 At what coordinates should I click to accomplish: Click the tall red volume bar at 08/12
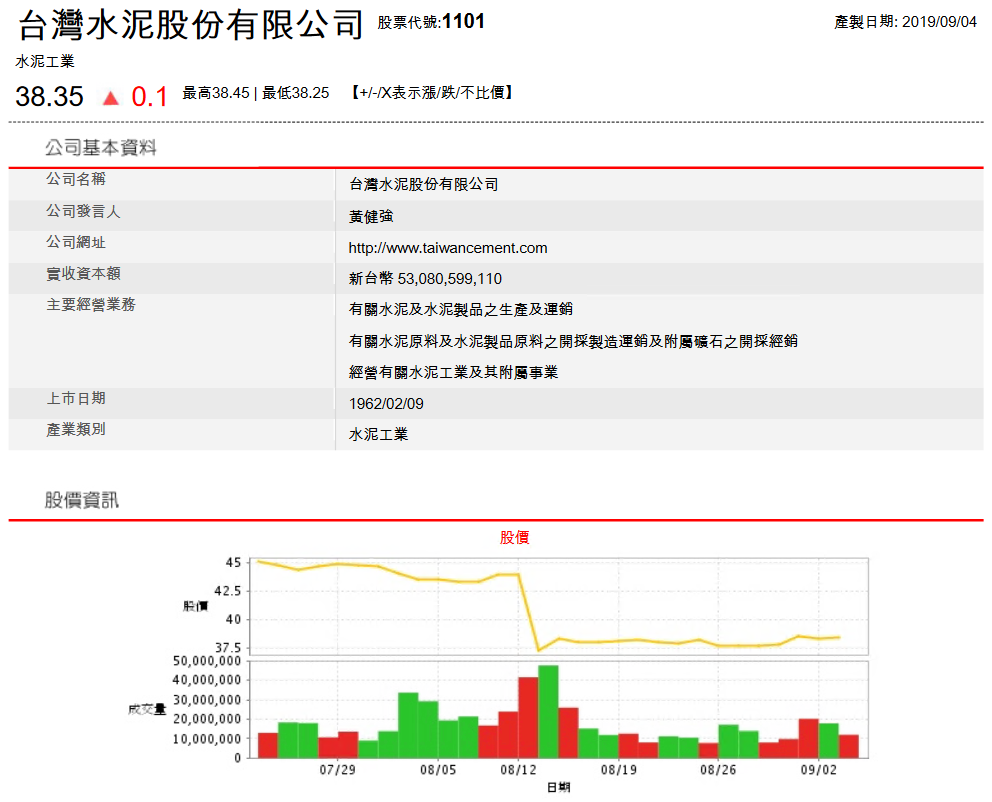tap(528, 717)
